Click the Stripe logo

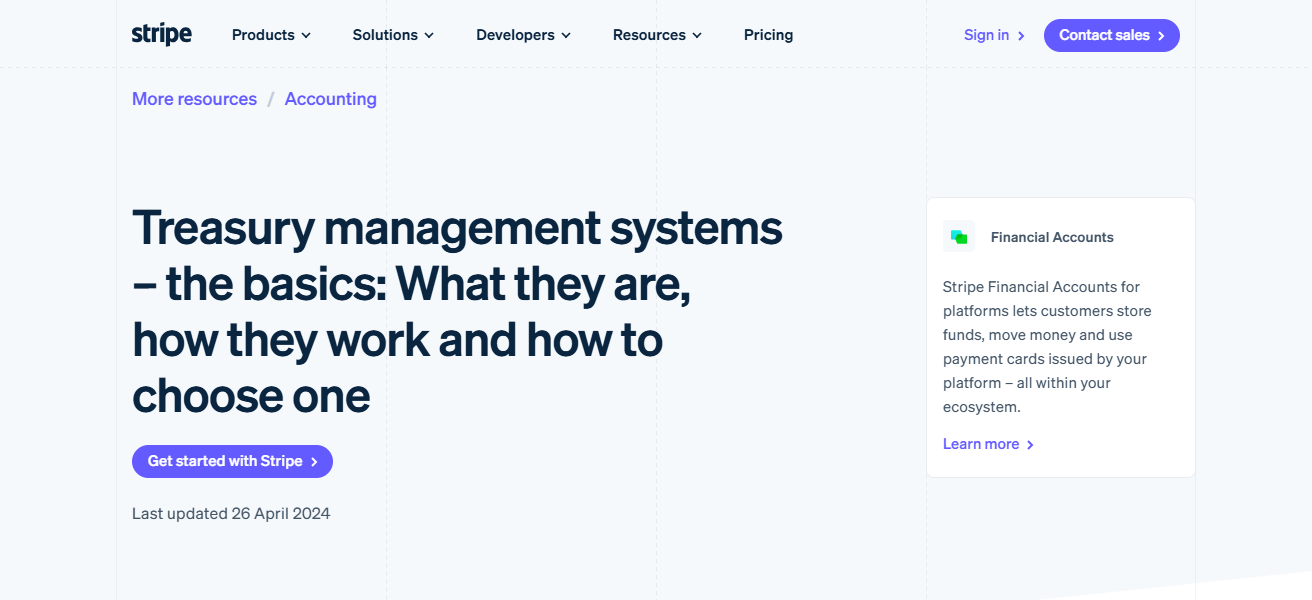161,34
